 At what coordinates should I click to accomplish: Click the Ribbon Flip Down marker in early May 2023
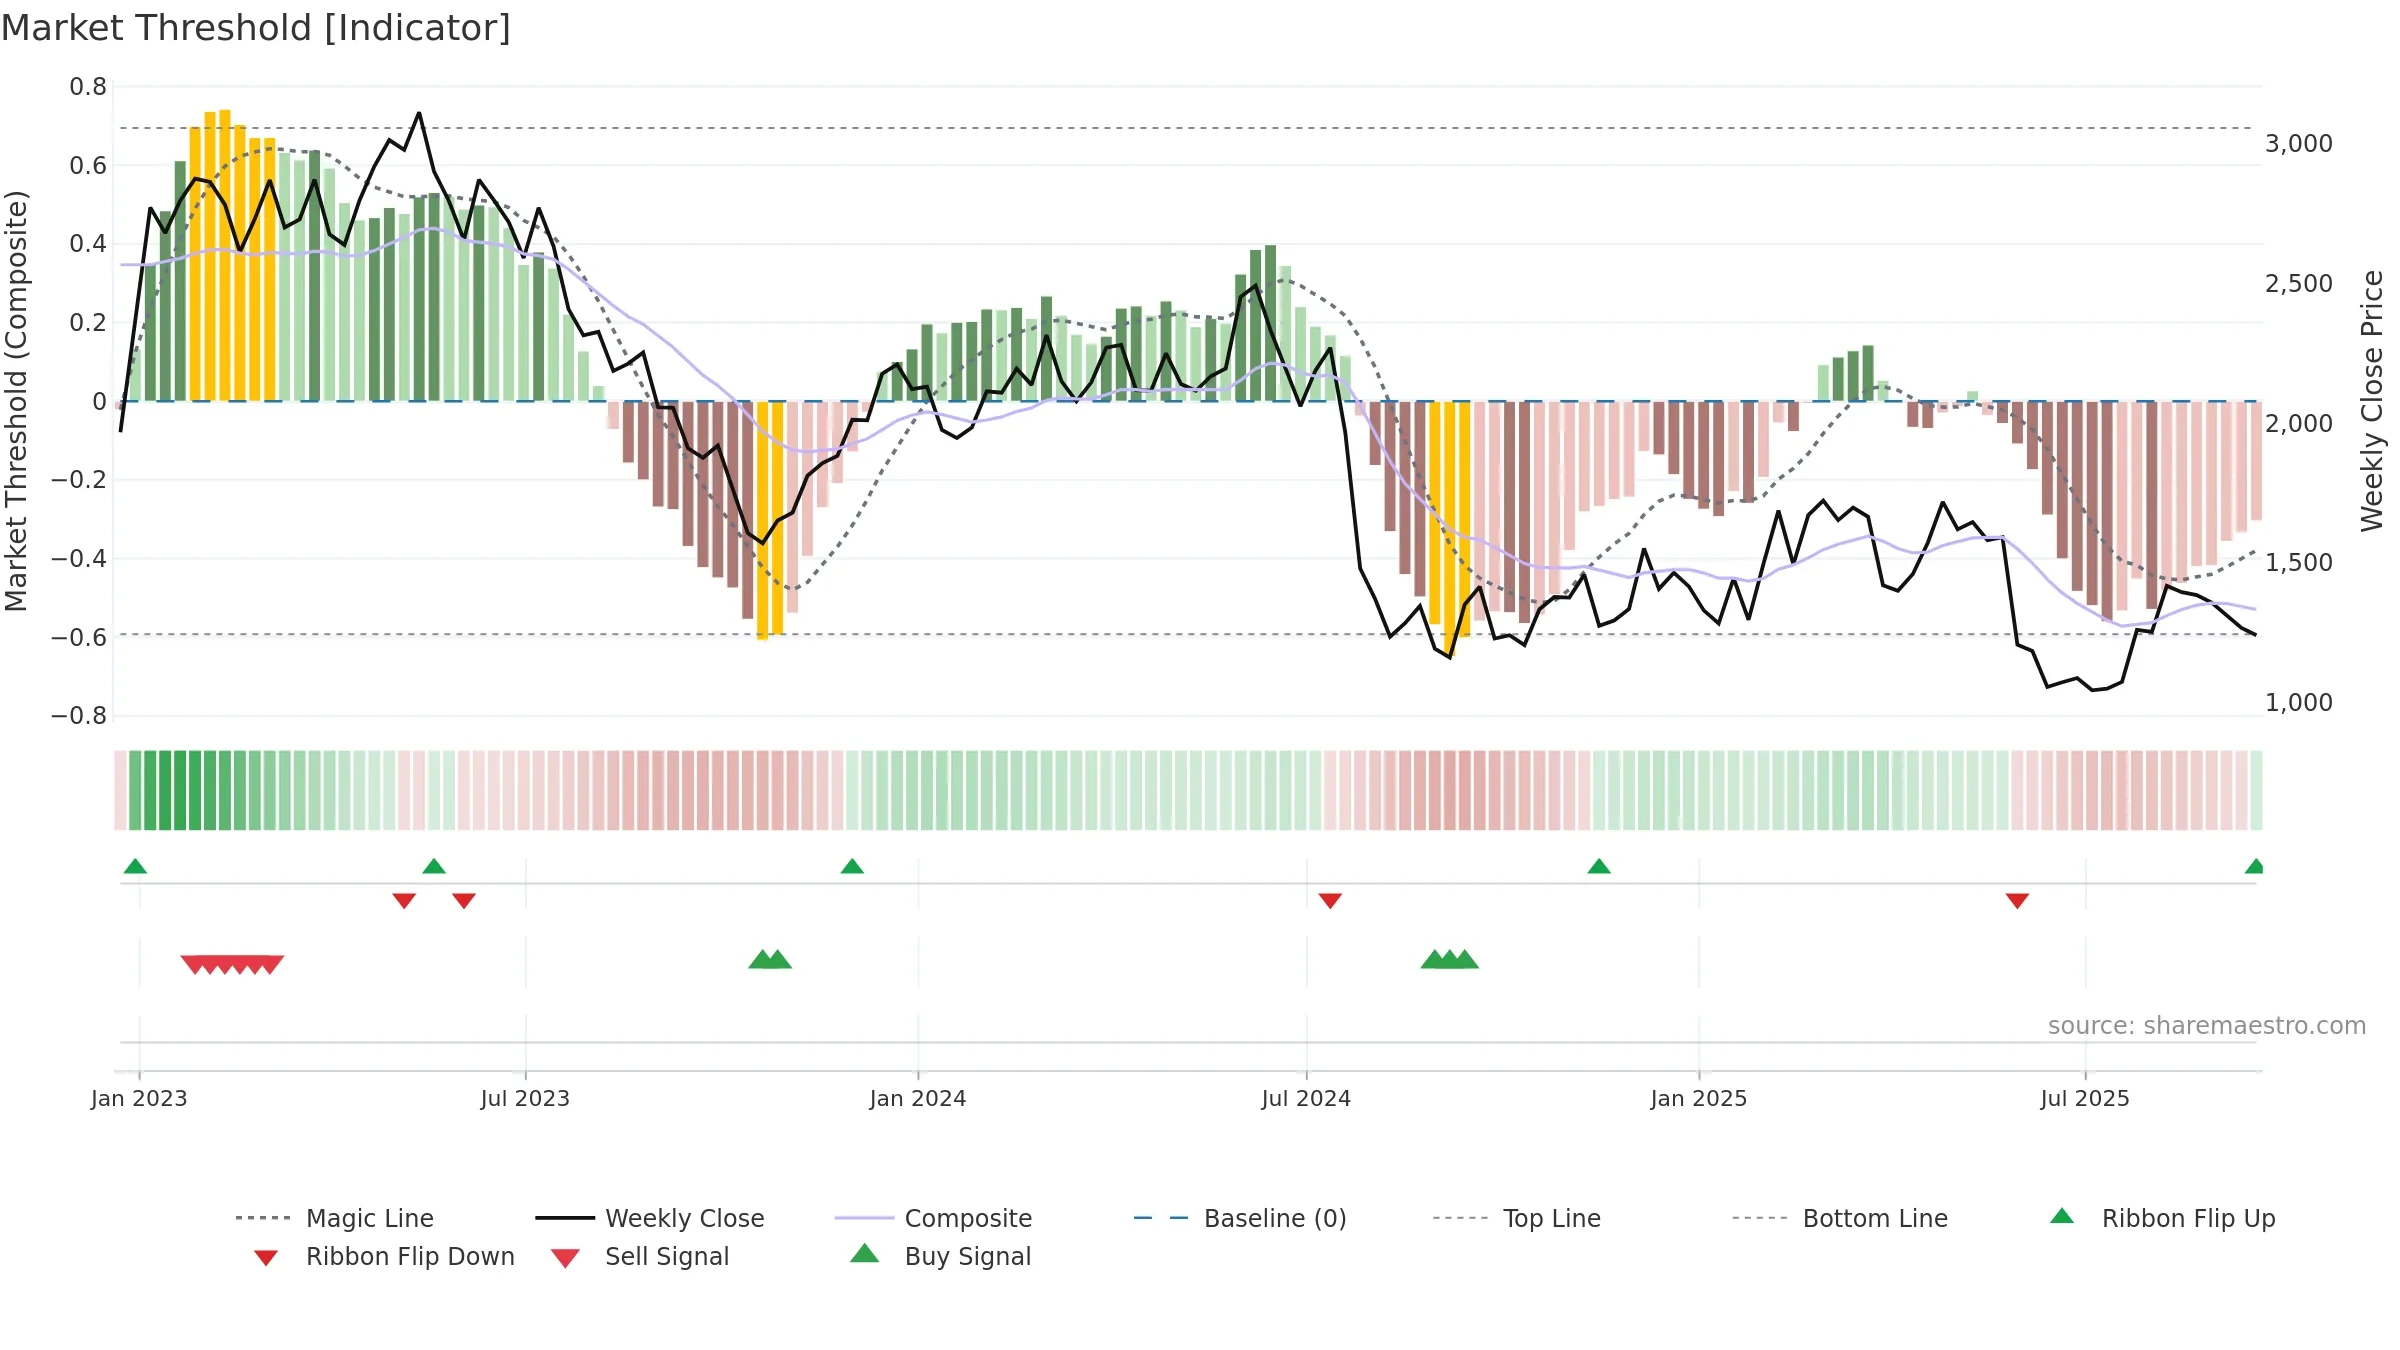point(404,901)
